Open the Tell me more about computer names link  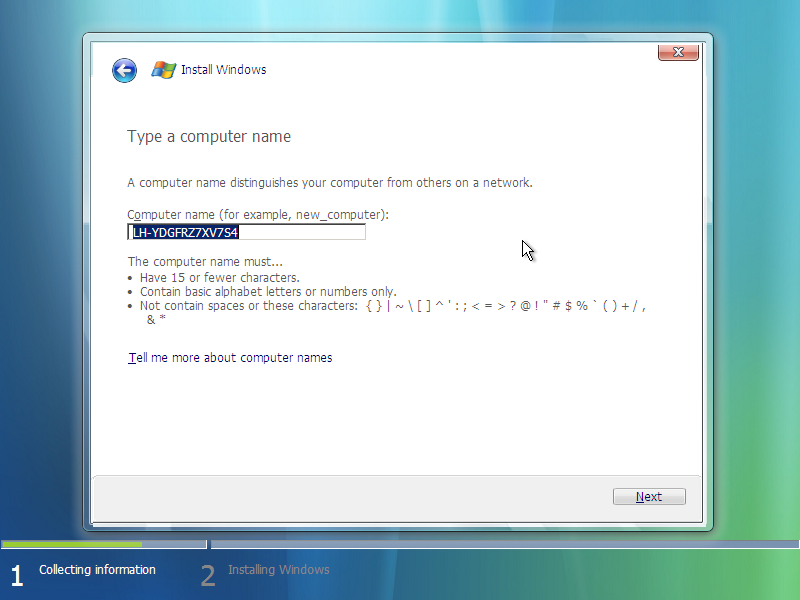coord(230,357)
